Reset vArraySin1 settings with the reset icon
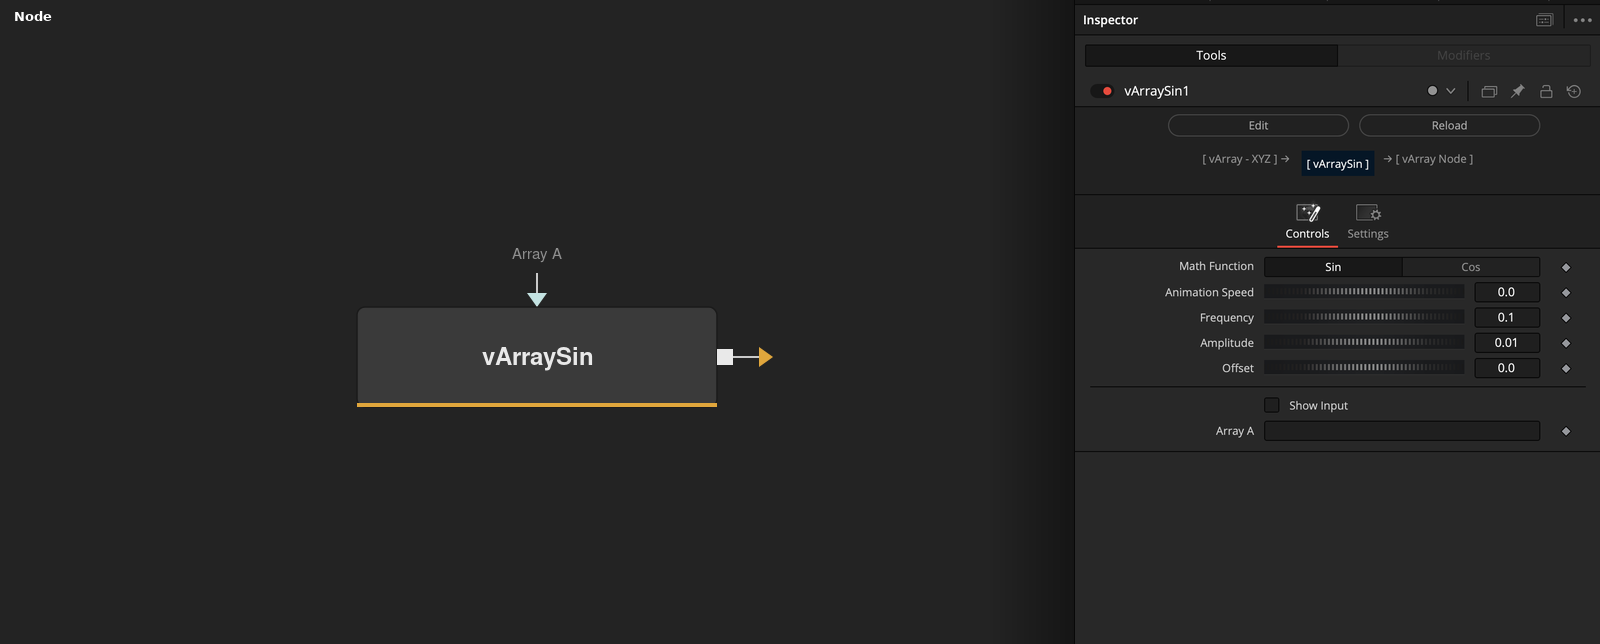Image resolution: width=1600 pixels, height=644 pixels. [1574, 91]
